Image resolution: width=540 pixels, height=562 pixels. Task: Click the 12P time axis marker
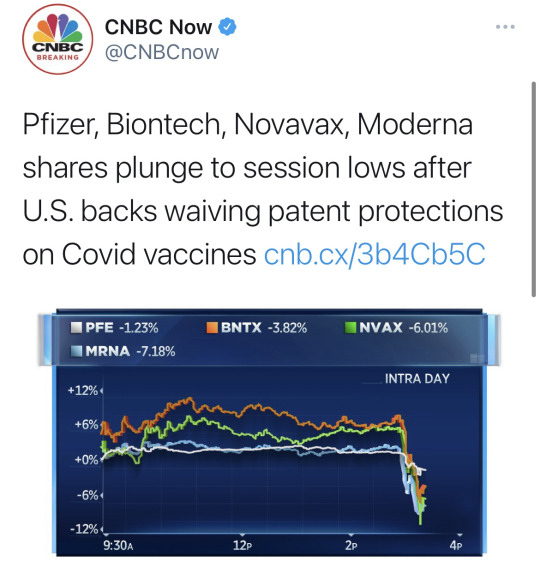pos(243,546)
